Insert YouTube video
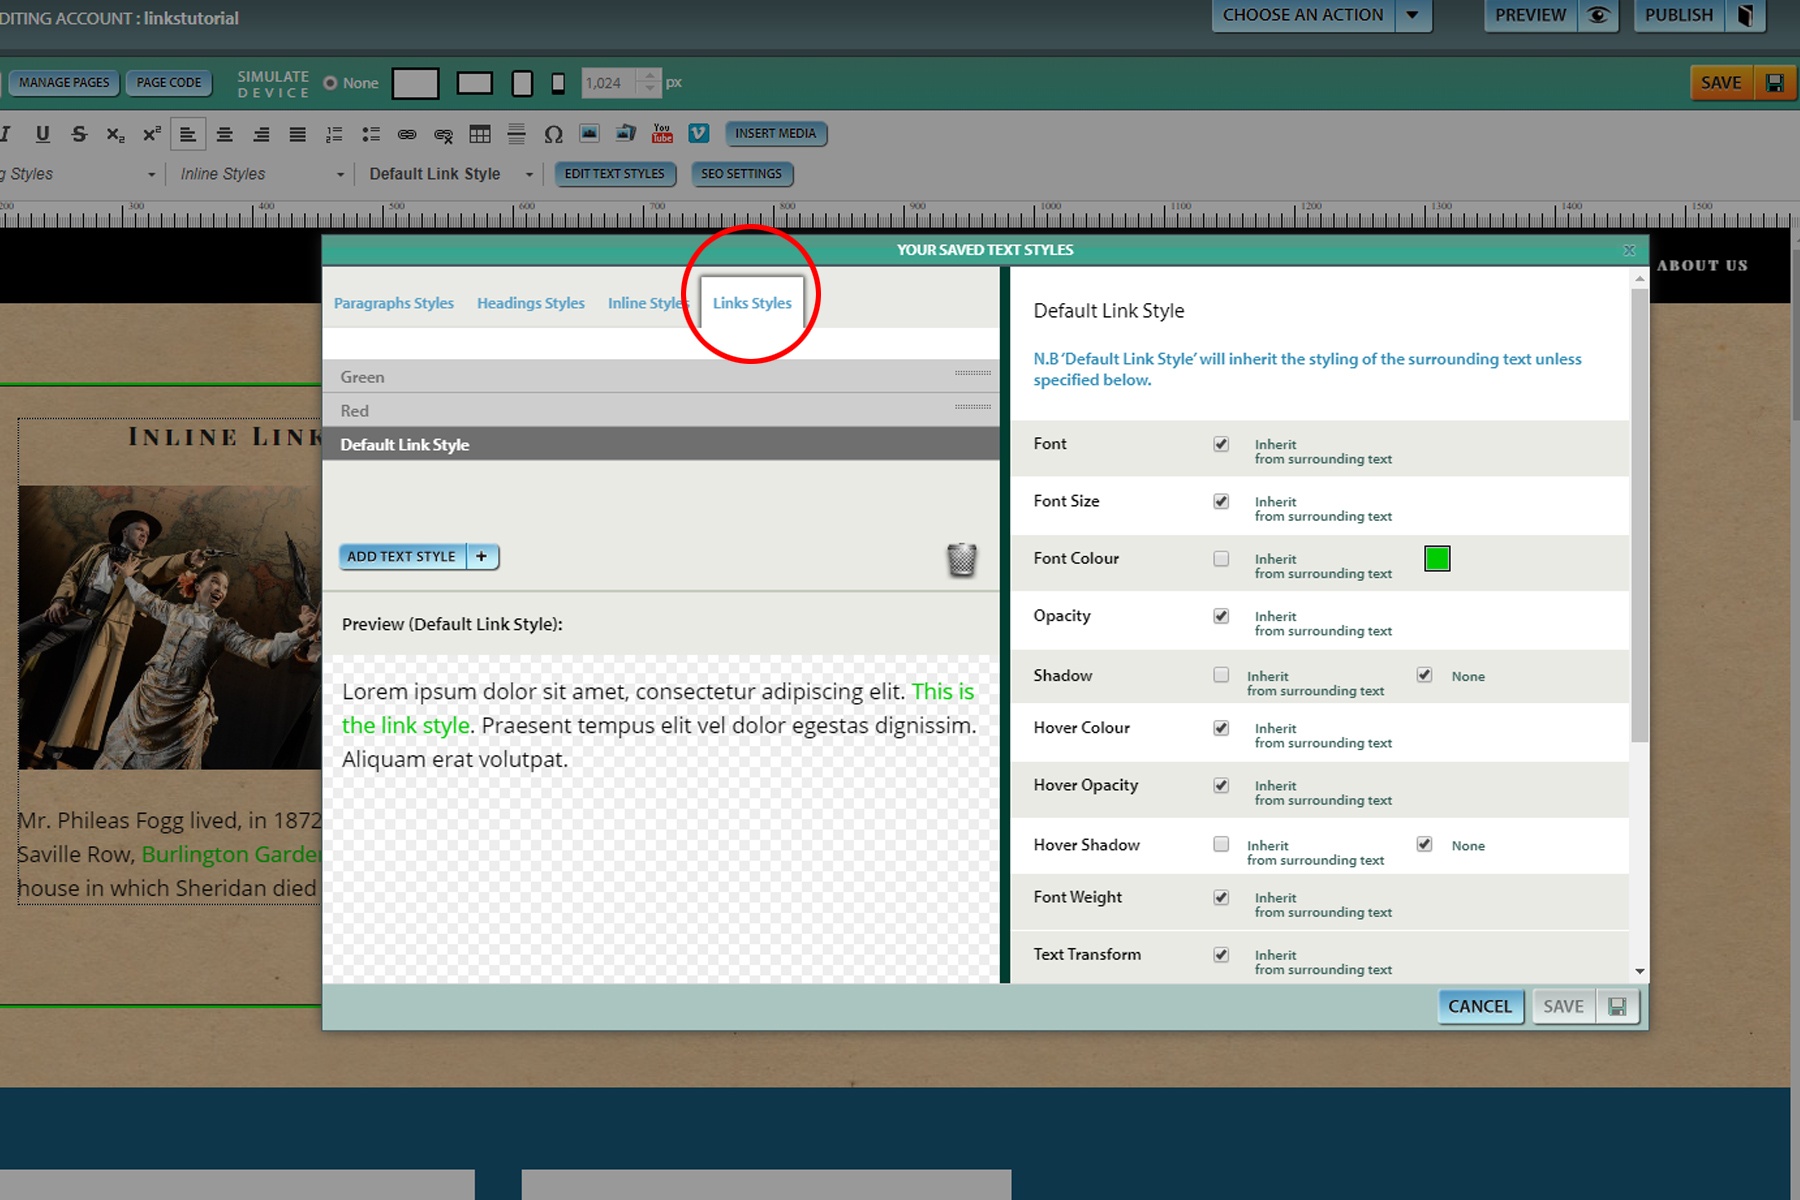Image resolution: width=1800 pixels, height=1200 pixels. click(x=662, y=134)
